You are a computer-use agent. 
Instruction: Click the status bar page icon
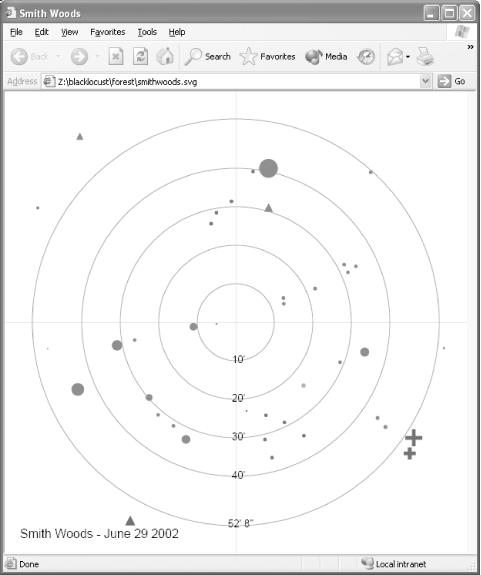tap(11, 564)
